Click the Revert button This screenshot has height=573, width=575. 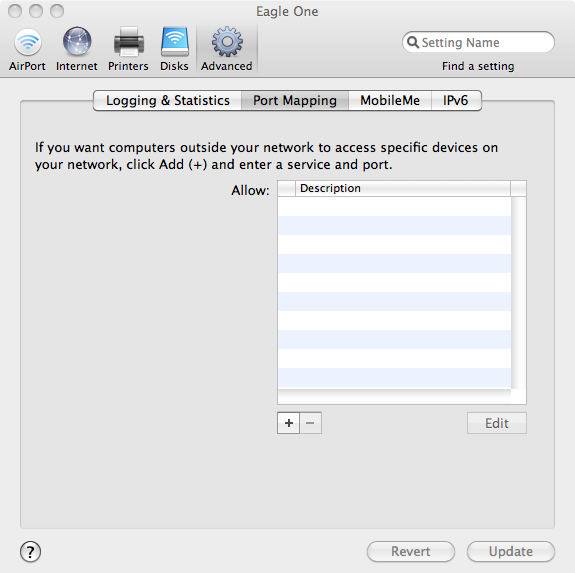(411, 551)
